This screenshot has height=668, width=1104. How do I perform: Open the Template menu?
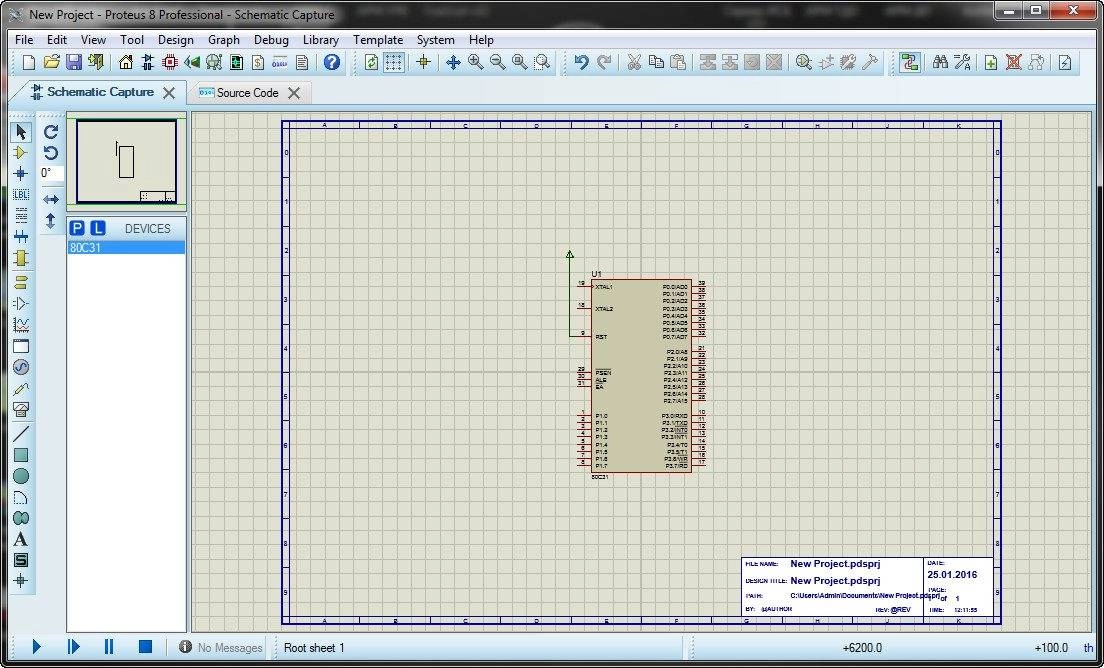(378, 40)
